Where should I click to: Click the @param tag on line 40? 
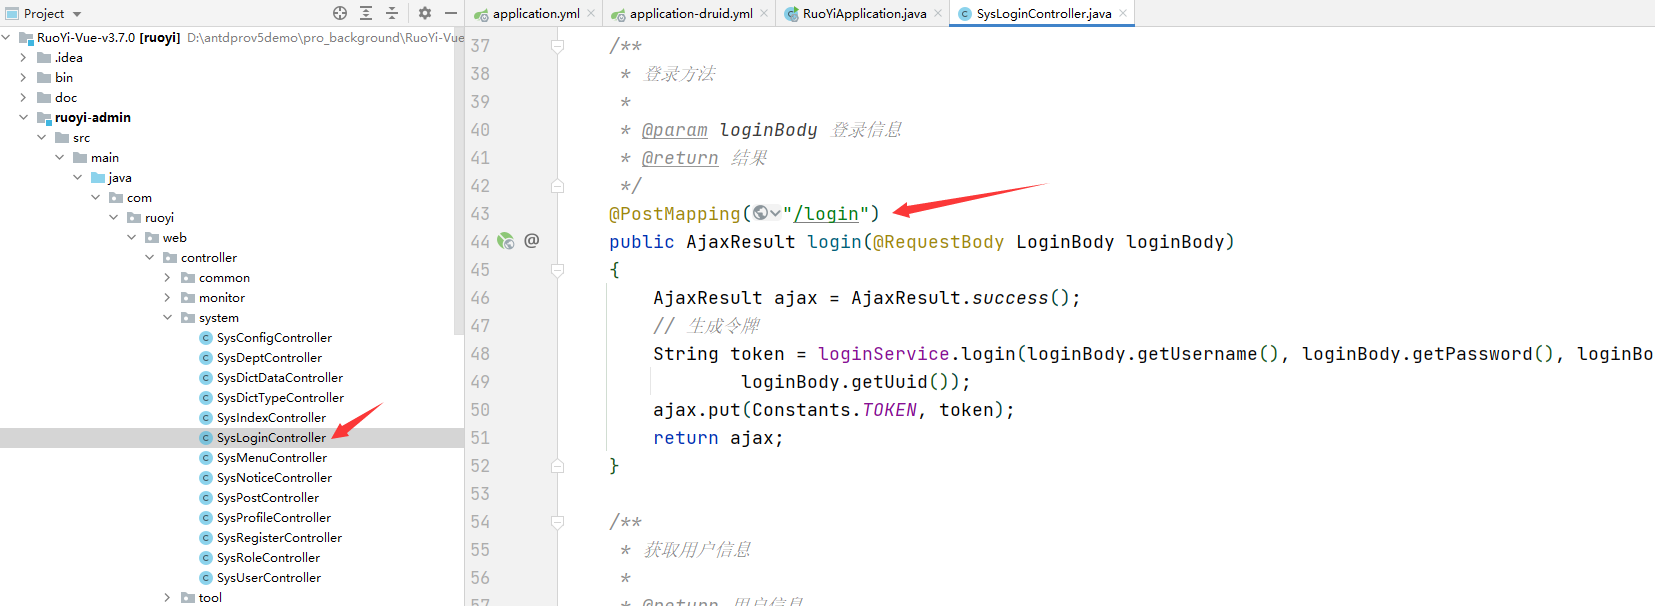(674, 130)
